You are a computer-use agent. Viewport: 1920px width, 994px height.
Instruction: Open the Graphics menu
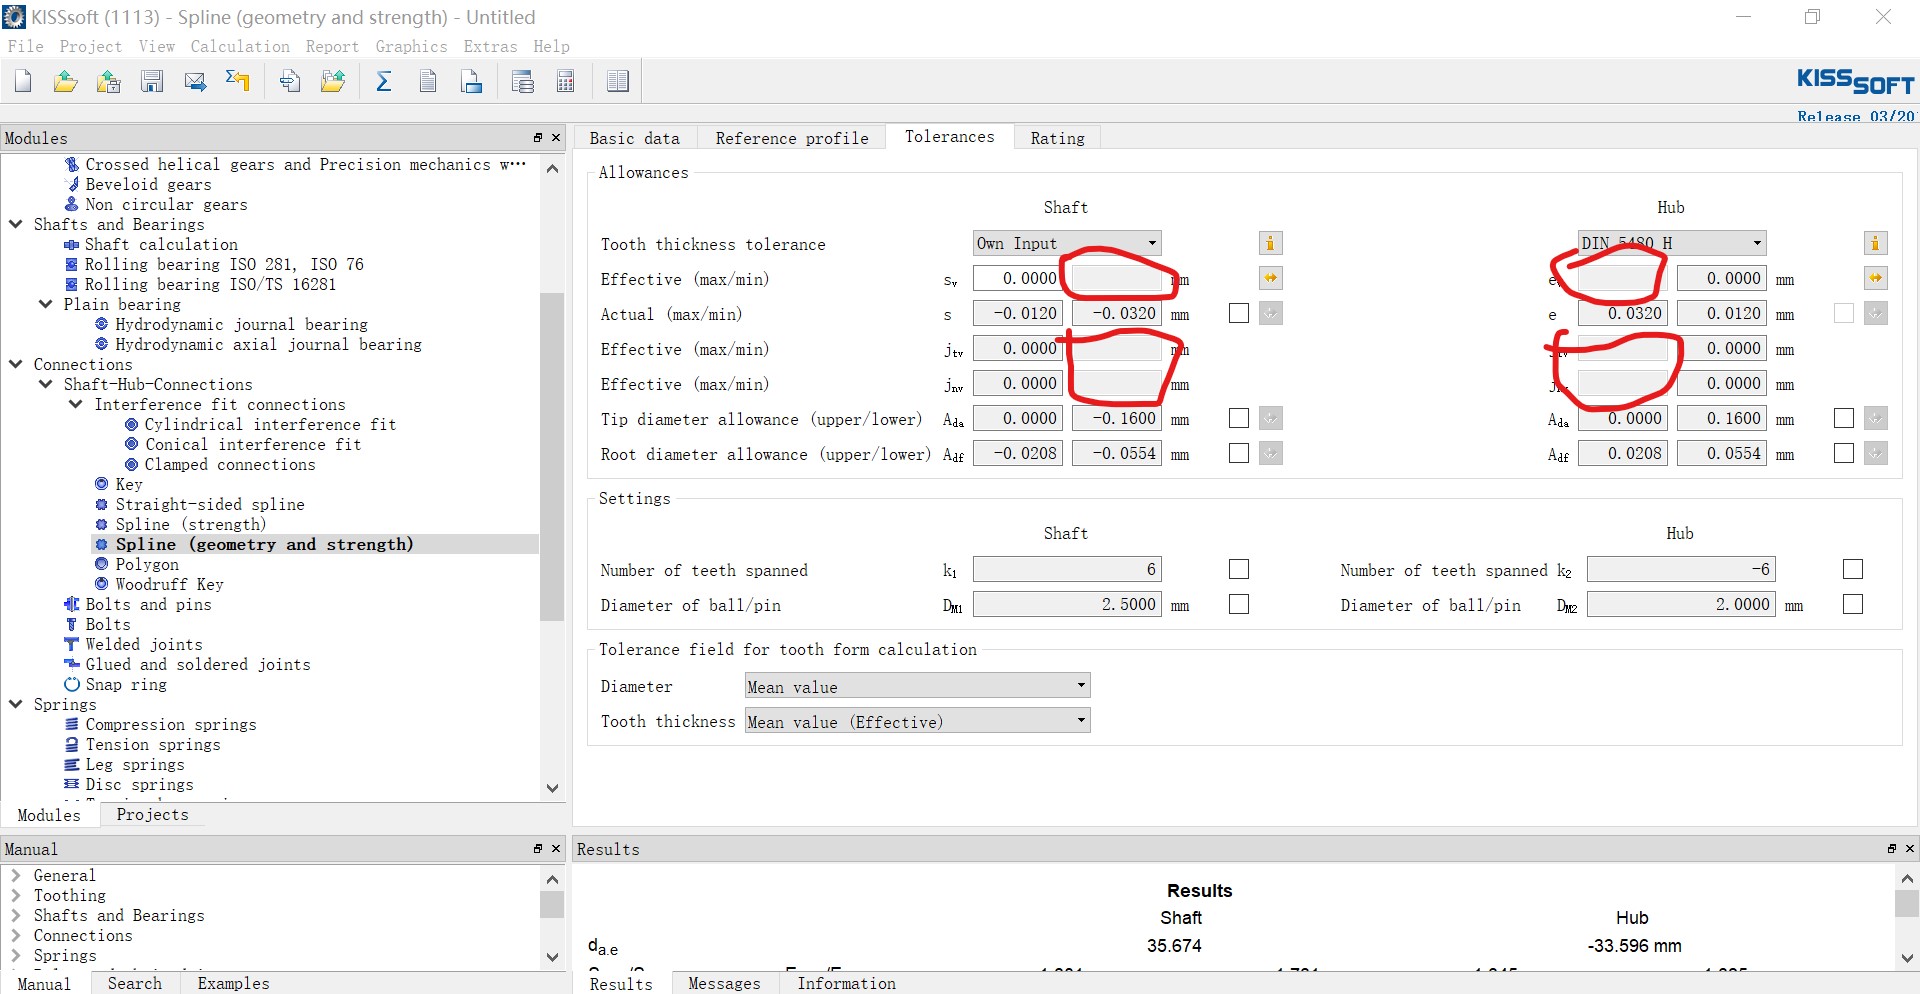411,46
